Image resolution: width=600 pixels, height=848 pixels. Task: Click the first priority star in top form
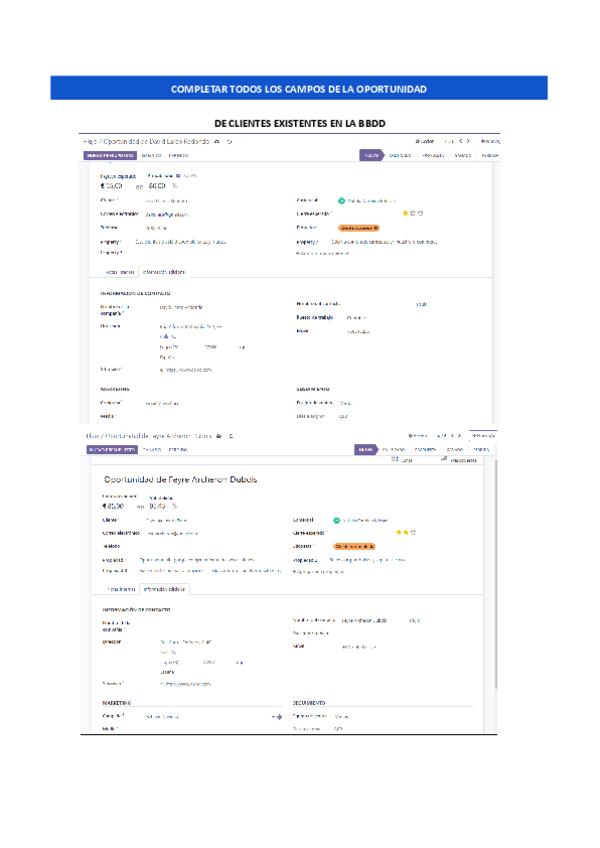(x=405, y=213)
